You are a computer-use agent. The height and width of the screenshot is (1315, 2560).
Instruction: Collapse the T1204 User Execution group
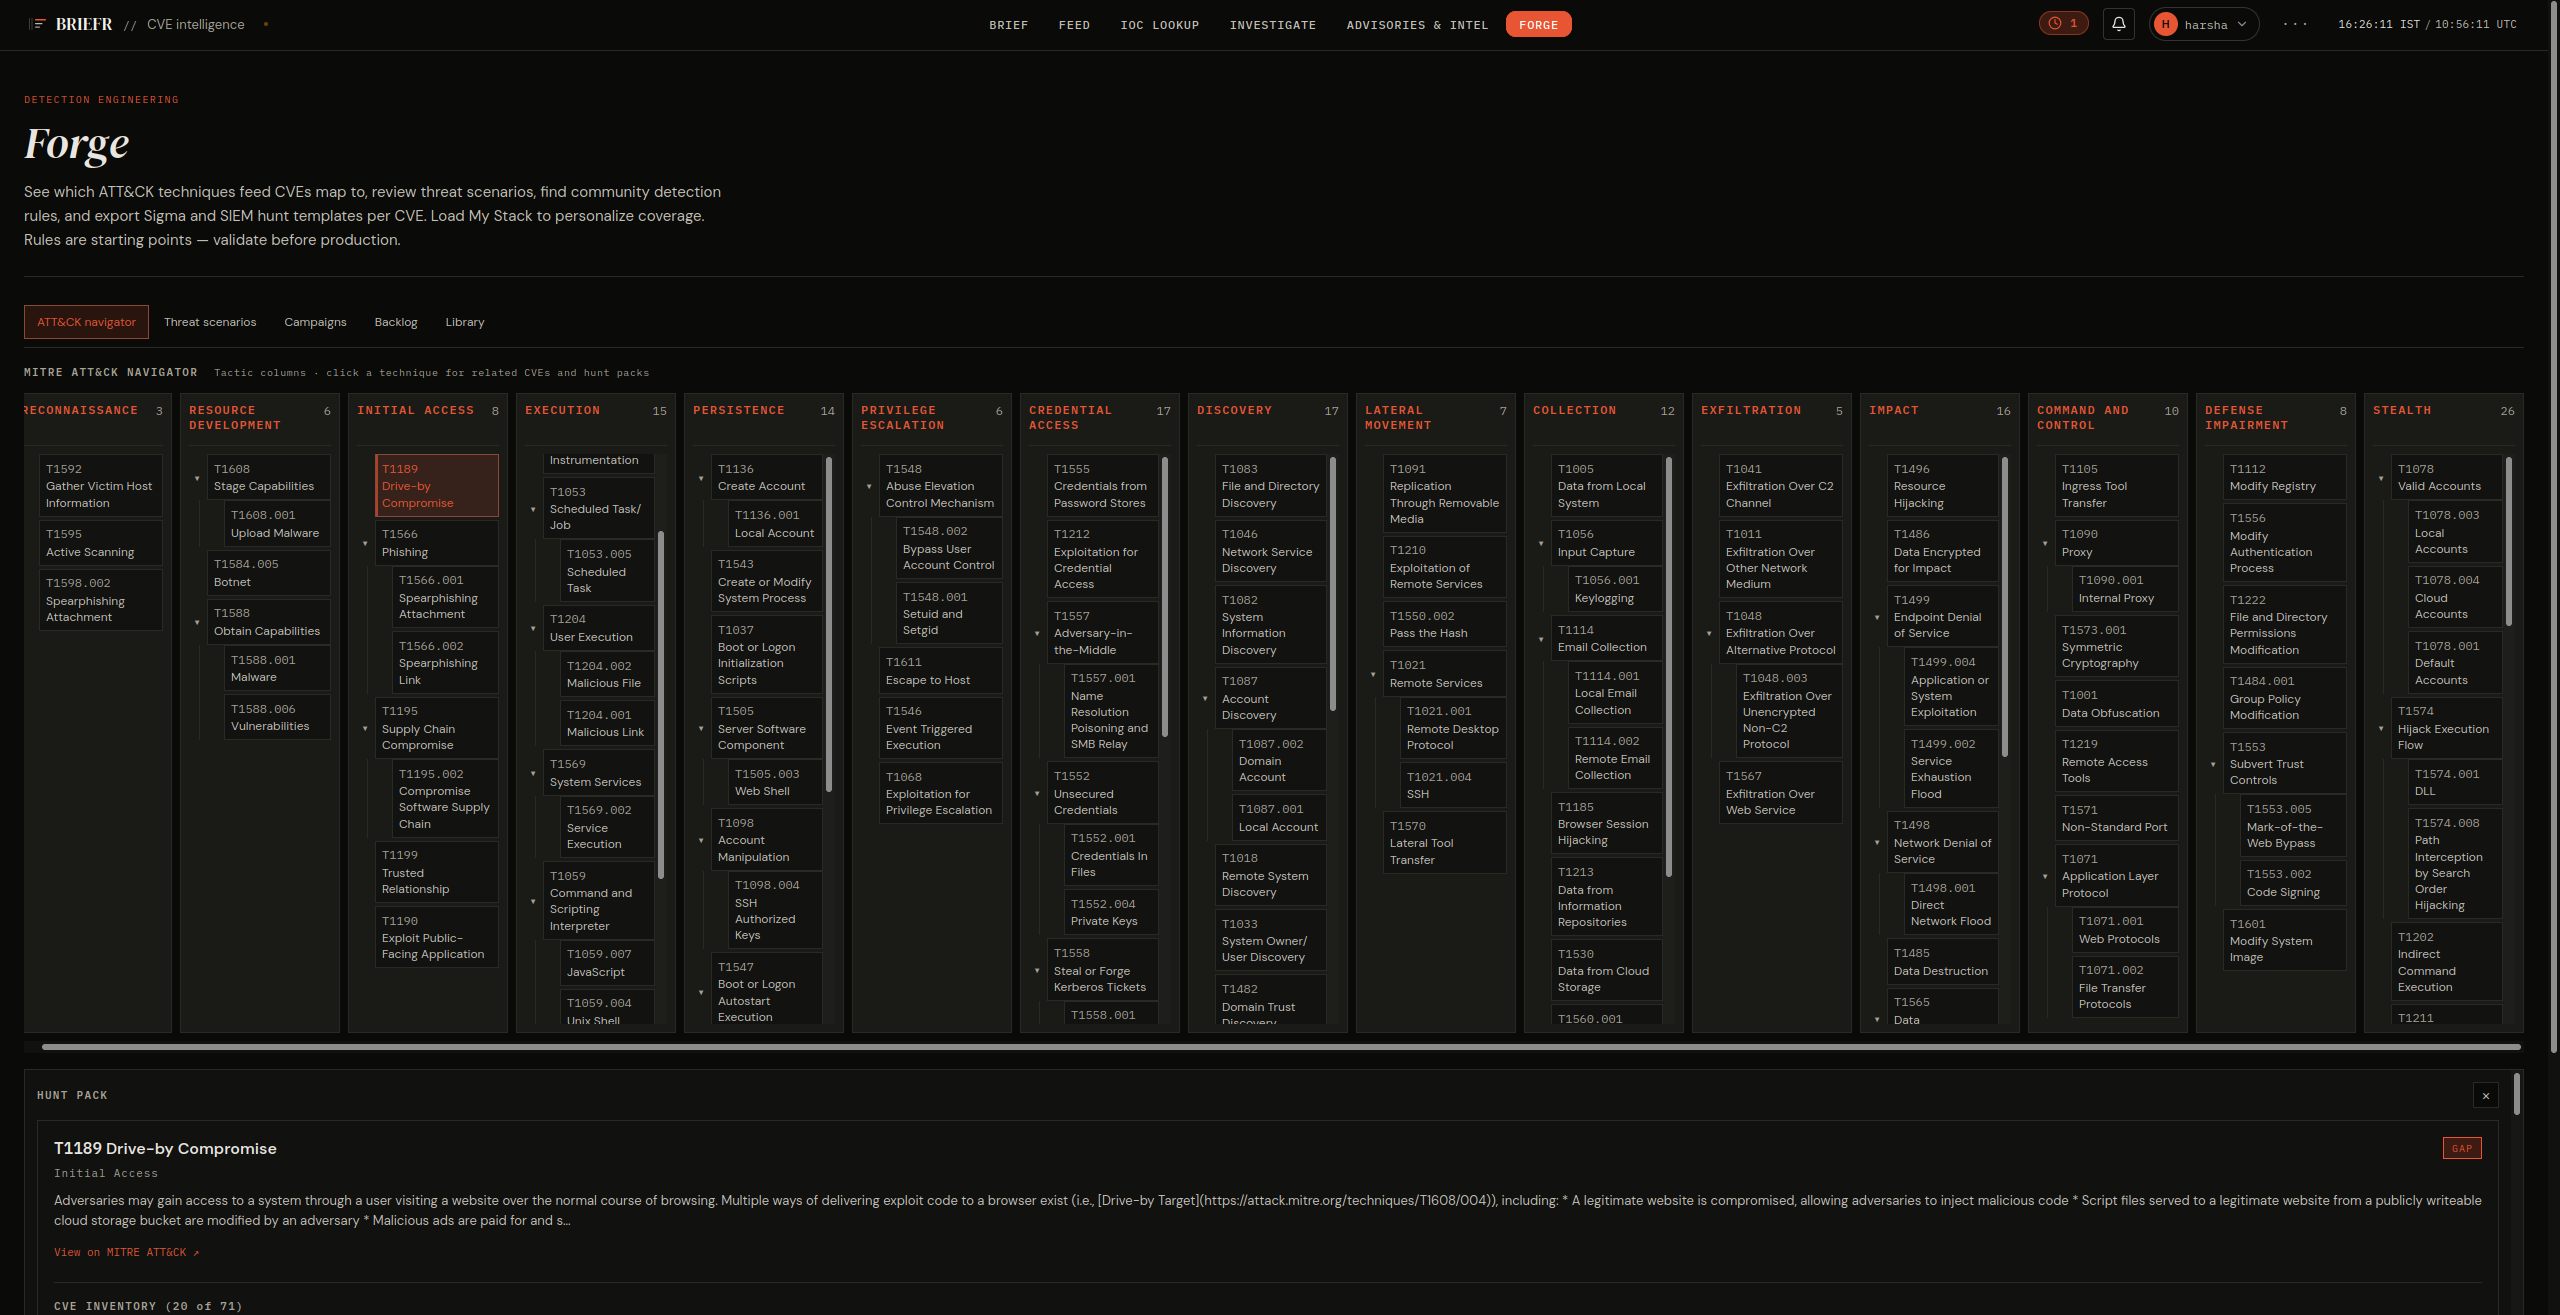pos(533,629)
